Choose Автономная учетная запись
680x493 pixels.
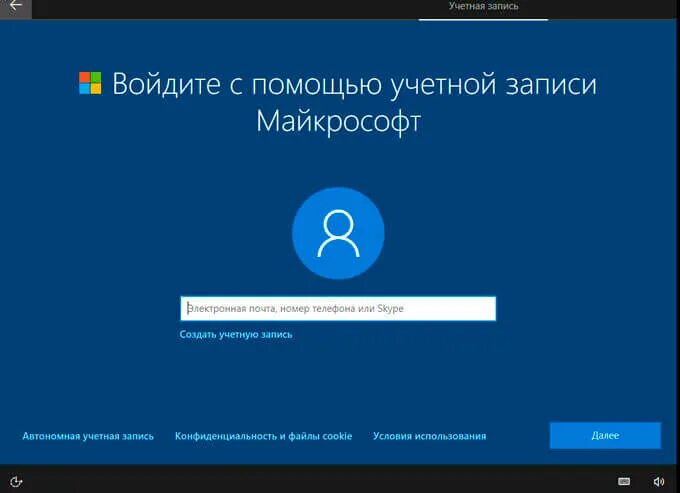(88, 436)
